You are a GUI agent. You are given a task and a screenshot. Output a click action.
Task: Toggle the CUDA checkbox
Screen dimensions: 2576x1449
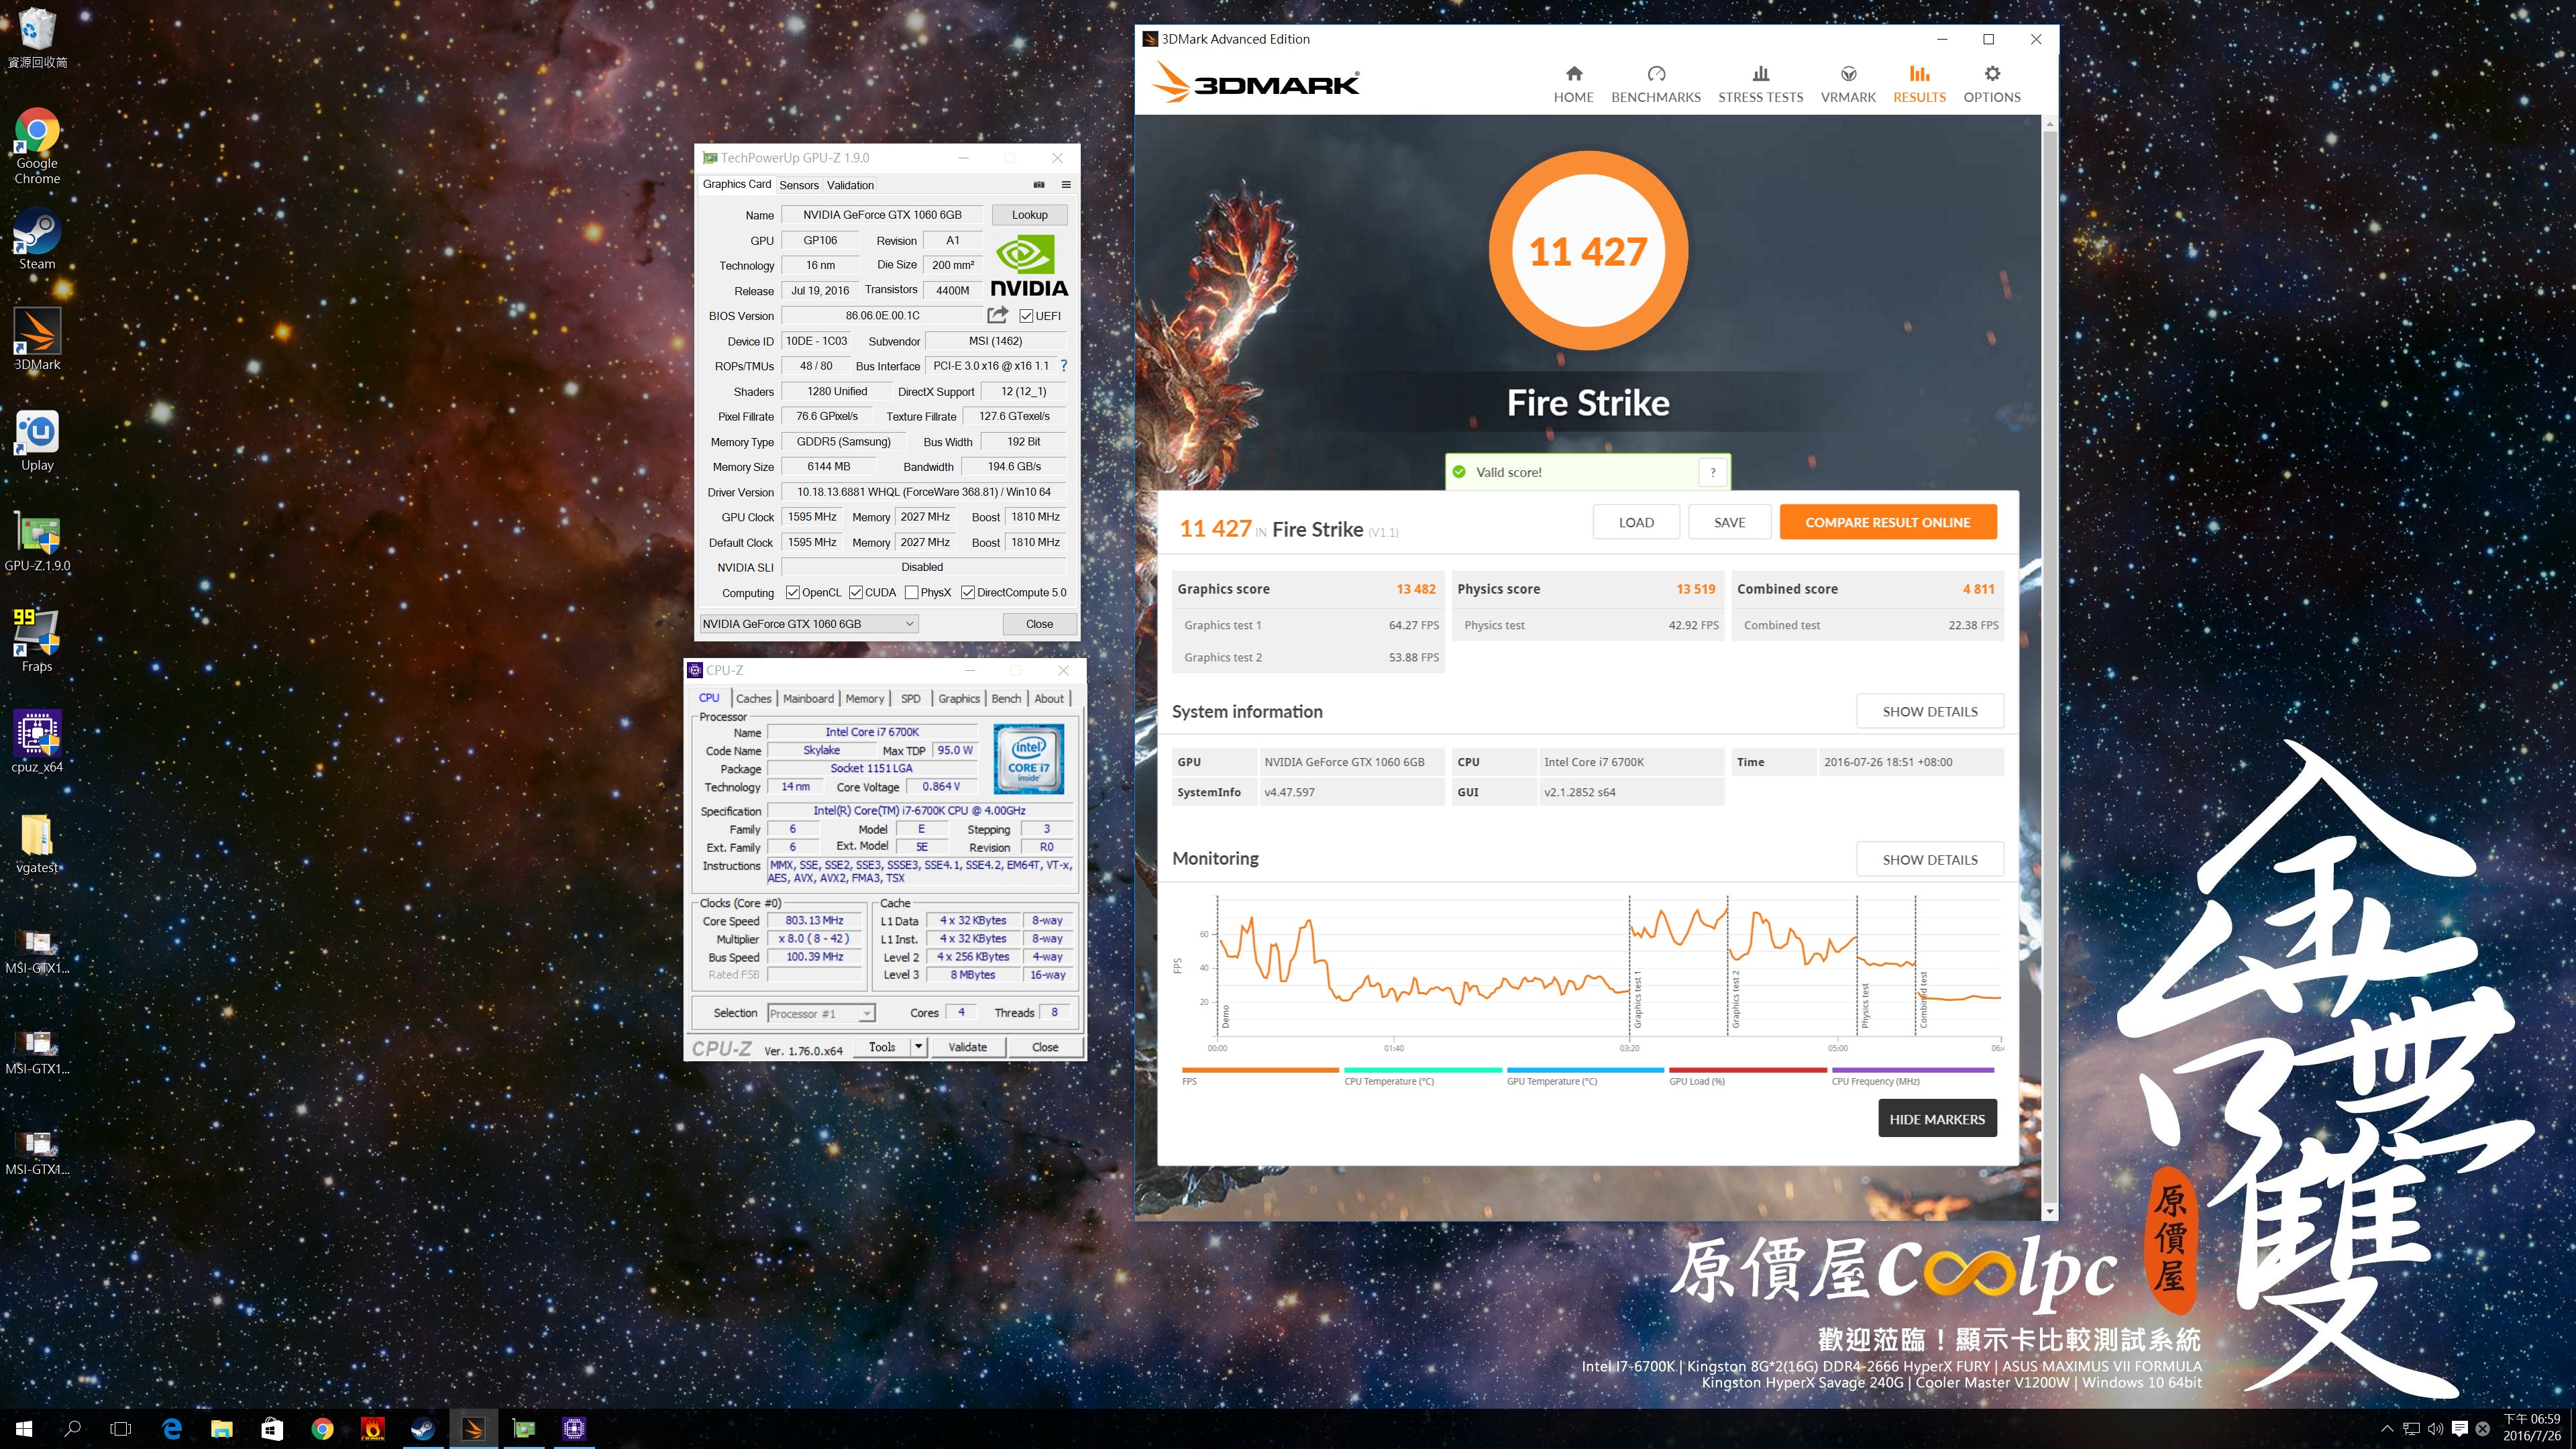pos(856,593)
